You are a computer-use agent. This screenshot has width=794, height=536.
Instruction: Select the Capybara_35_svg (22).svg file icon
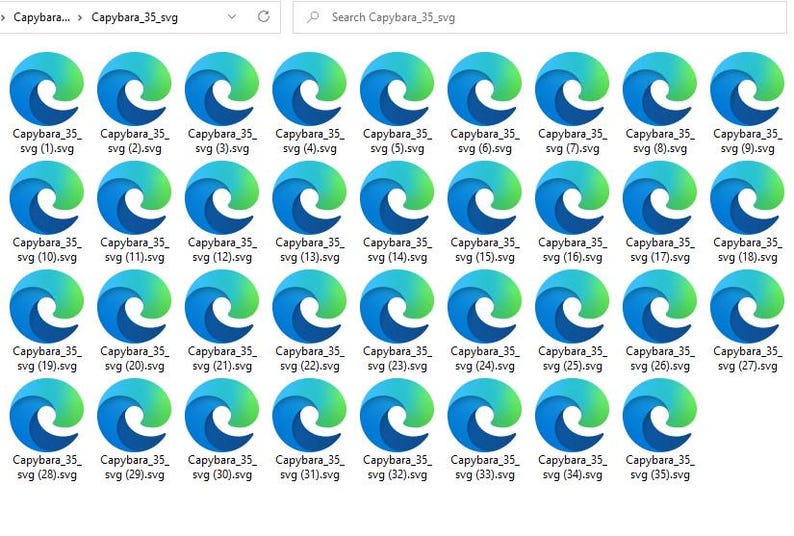(x=309, y=307)
